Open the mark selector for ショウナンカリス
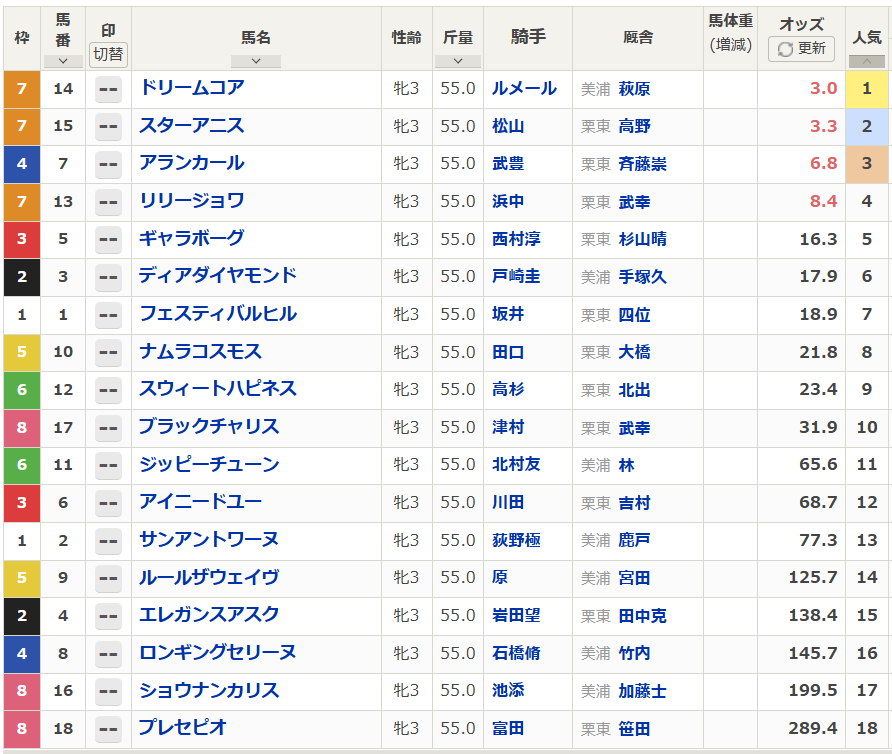 108,691
